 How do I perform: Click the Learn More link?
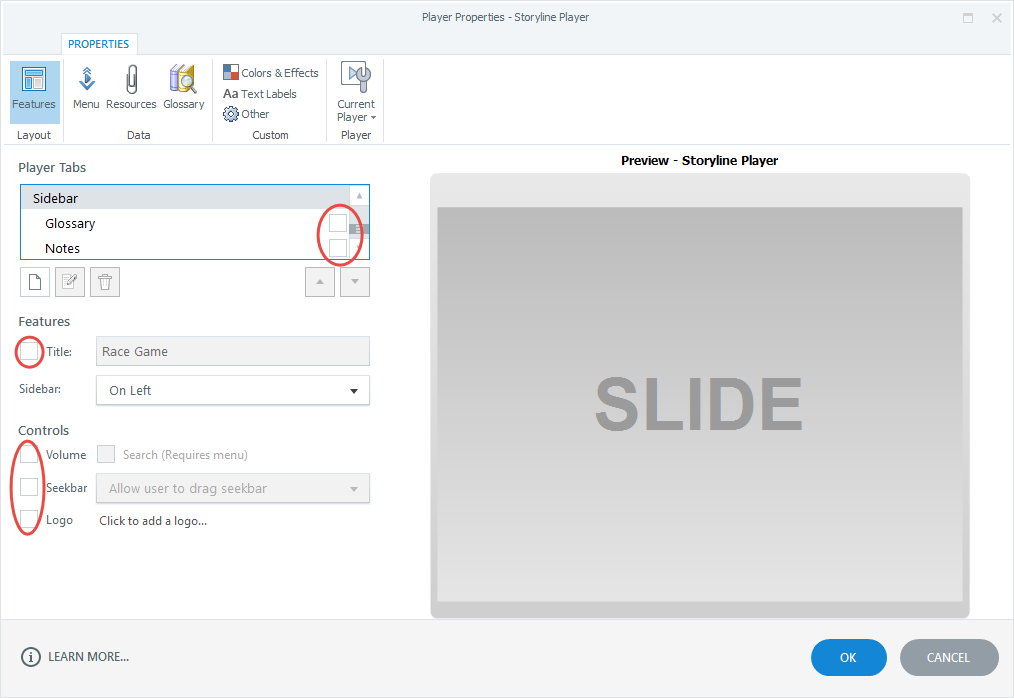tap(88, 657)
